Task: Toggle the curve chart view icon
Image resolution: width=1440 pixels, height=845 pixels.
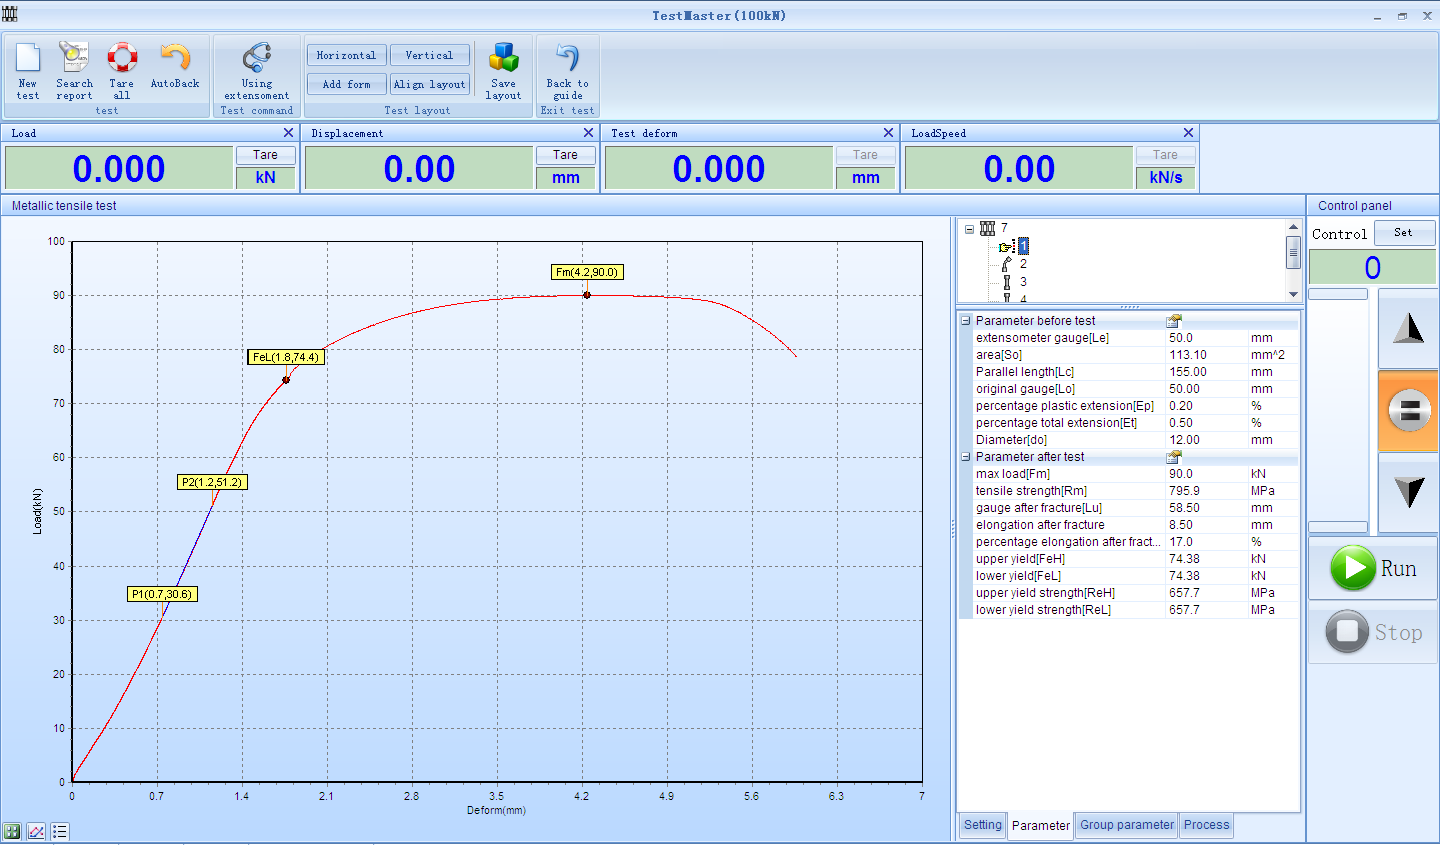Action: pyautogui.click(x=36, y=831)
